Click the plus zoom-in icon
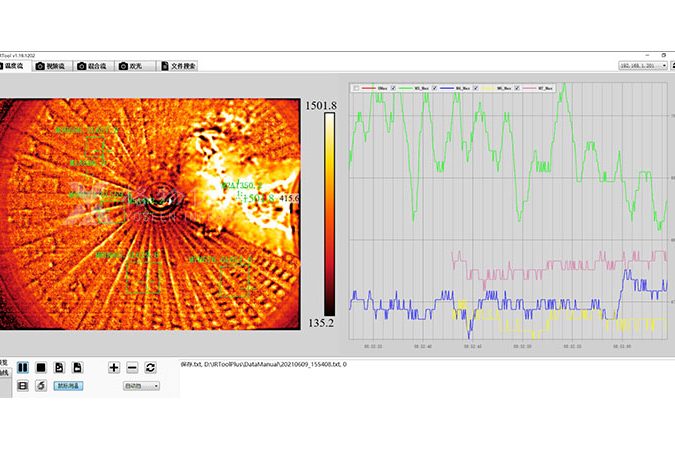The height and width of the screenshot is (450, 675). [114, 368]
